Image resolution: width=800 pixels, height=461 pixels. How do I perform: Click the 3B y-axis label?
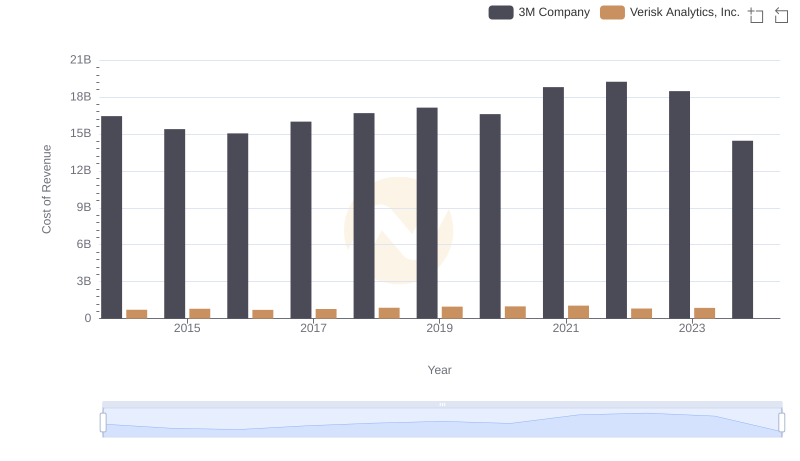point(84,281)
